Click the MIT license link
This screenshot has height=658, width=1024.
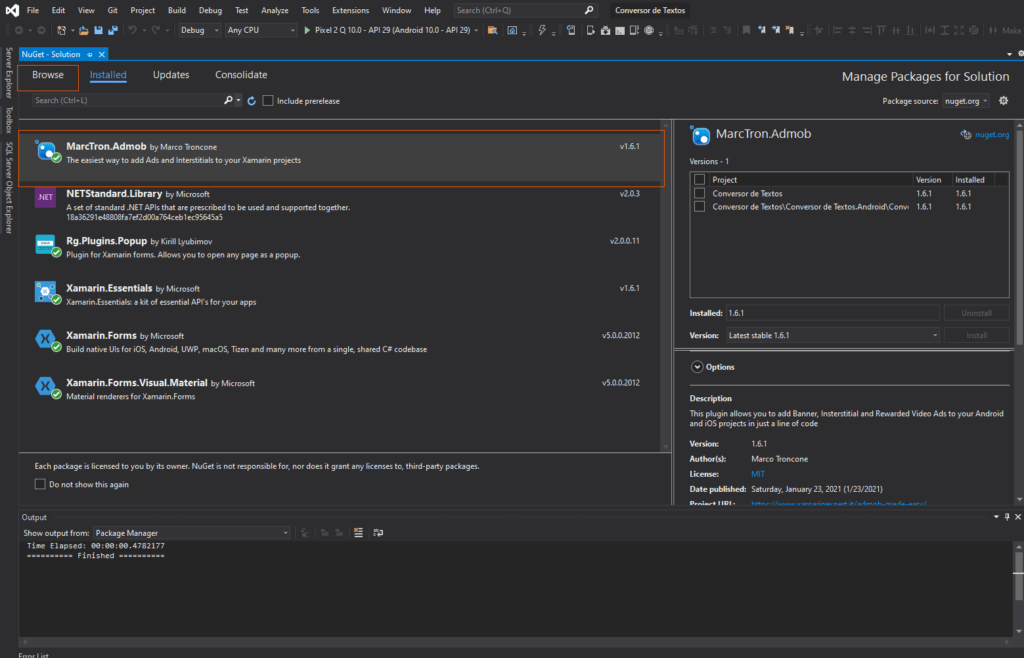[x=758, y=474]
